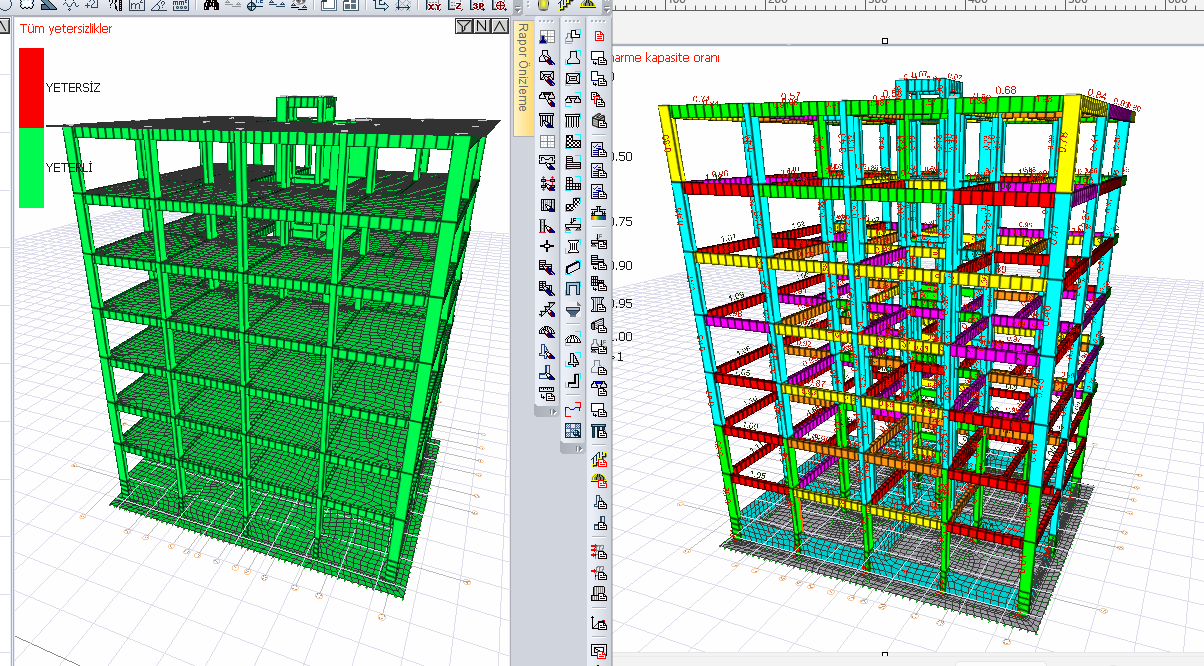Screen dimensions: 1204x666
Task: Click the green YETERLİ legend swatch
Action: pos(31,167)
